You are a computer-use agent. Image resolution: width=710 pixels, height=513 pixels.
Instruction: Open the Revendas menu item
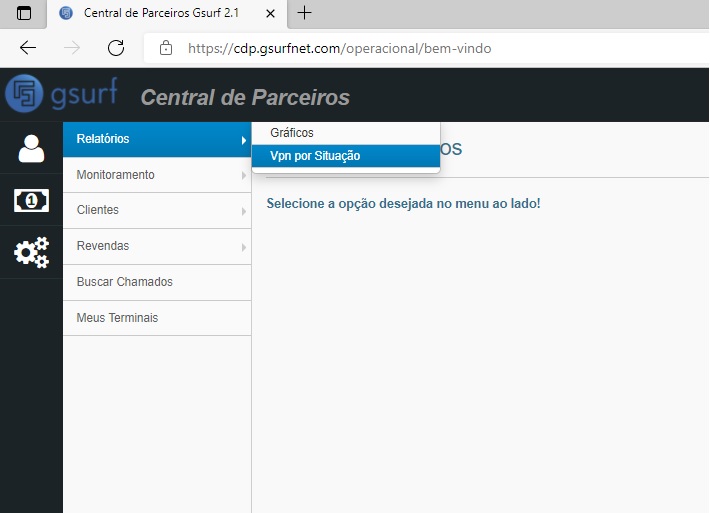157,246
